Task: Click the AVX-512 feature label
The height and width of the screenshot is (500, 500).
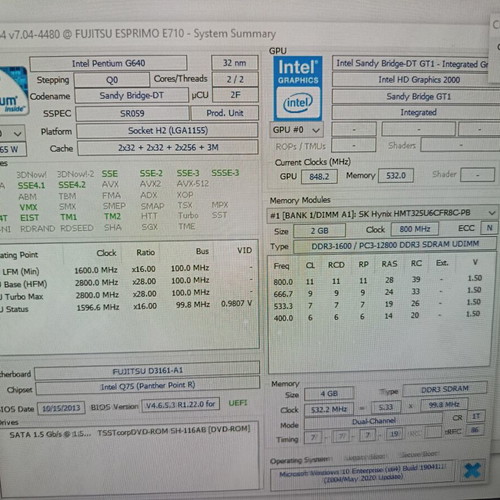Action: coord(193,184)
